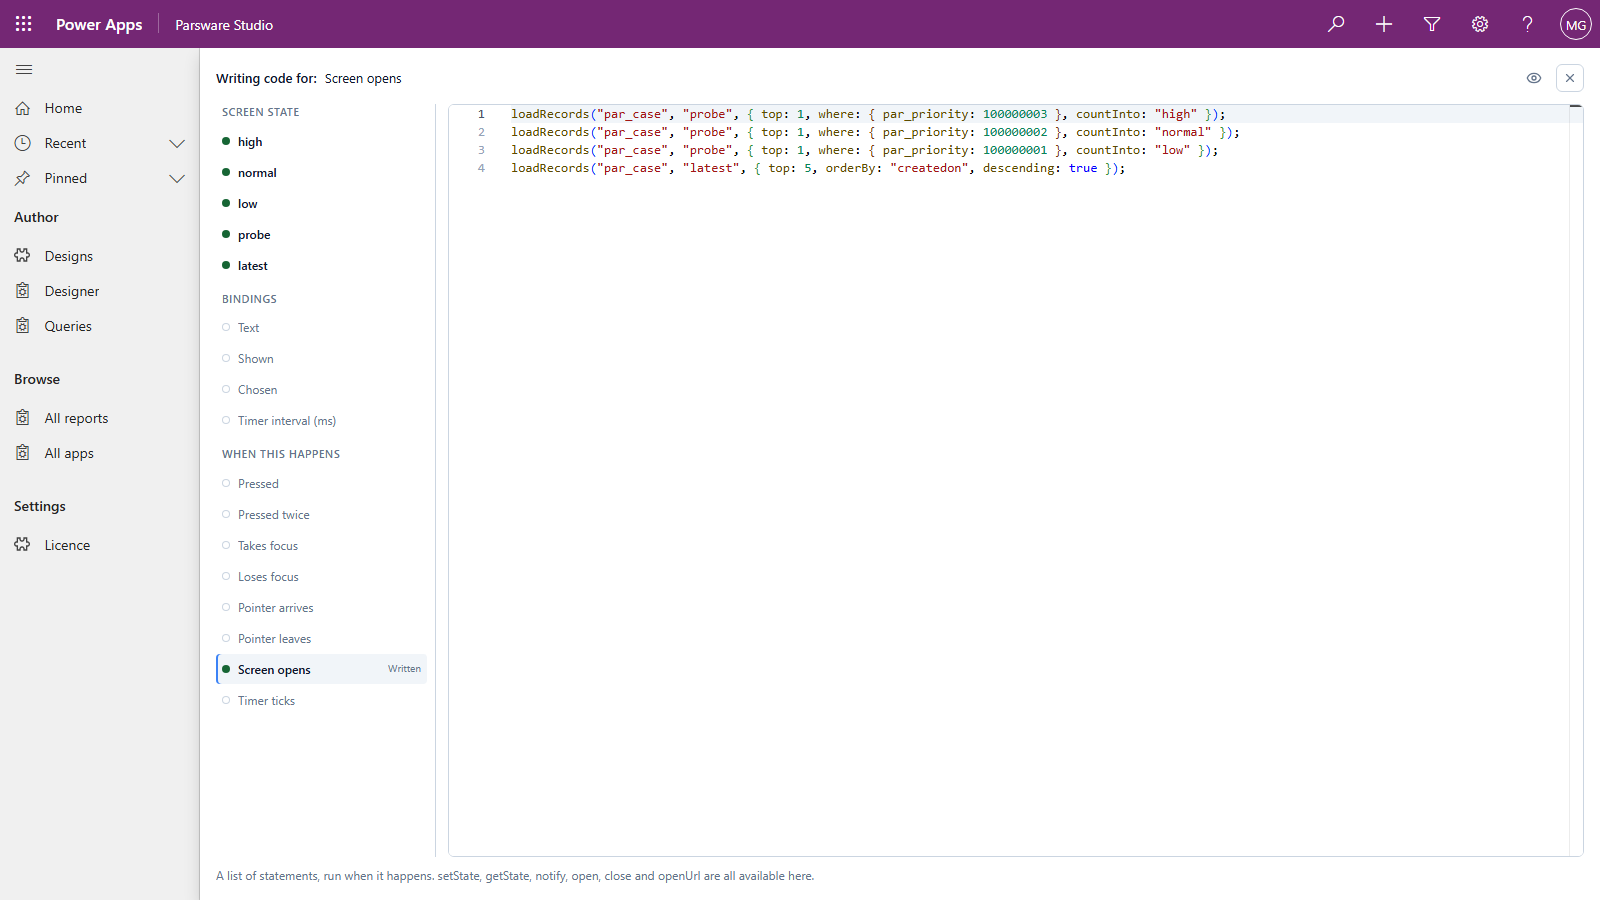Collapse navigation with hamburger icon
Image resolution: width=1600 pixels, height=900 pixels.
pyautogui.click(x=24, y=69)
